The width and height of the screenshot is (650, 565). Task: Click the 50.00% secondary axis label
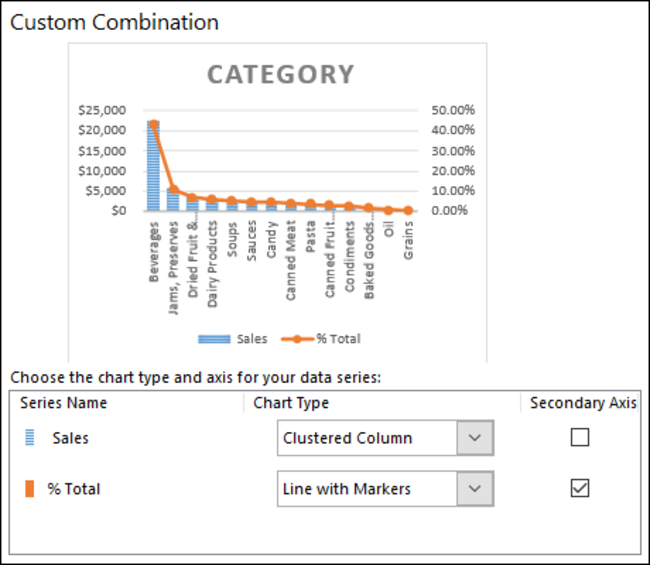[x=453, y=110]
